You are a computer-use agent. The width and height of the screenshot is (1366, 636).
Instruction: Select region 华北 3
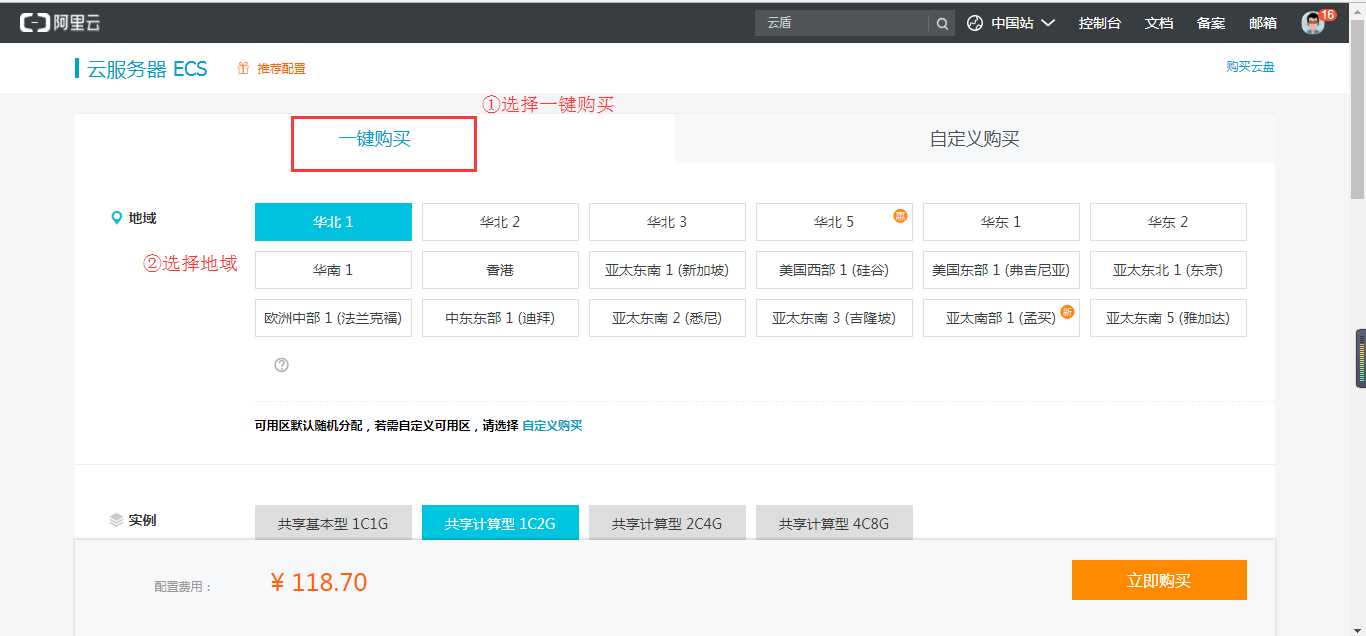tap(667, 222)
